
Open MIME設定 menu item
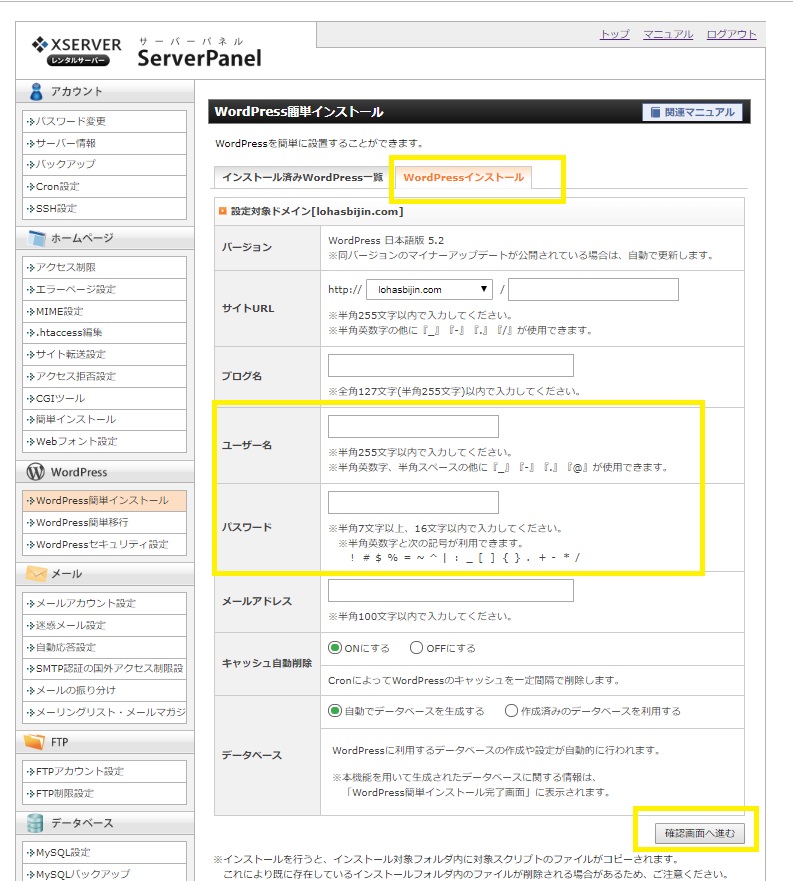pos(105,311)
